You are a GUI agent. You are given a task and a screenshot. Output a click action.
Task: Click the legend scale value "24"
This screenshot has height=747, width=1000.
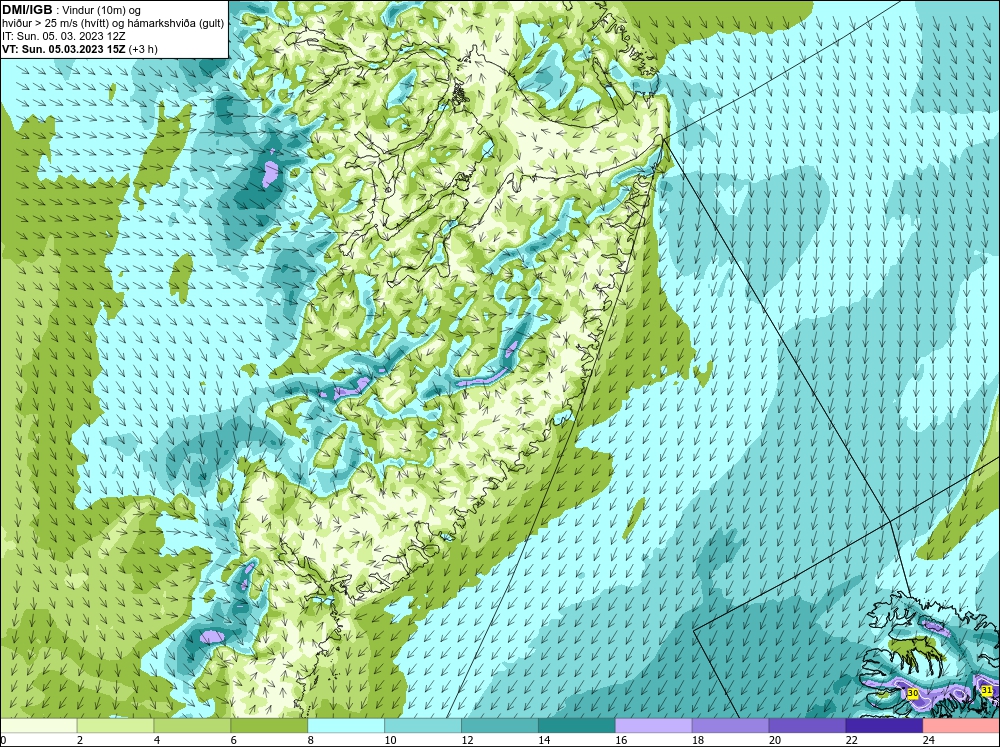929,740
